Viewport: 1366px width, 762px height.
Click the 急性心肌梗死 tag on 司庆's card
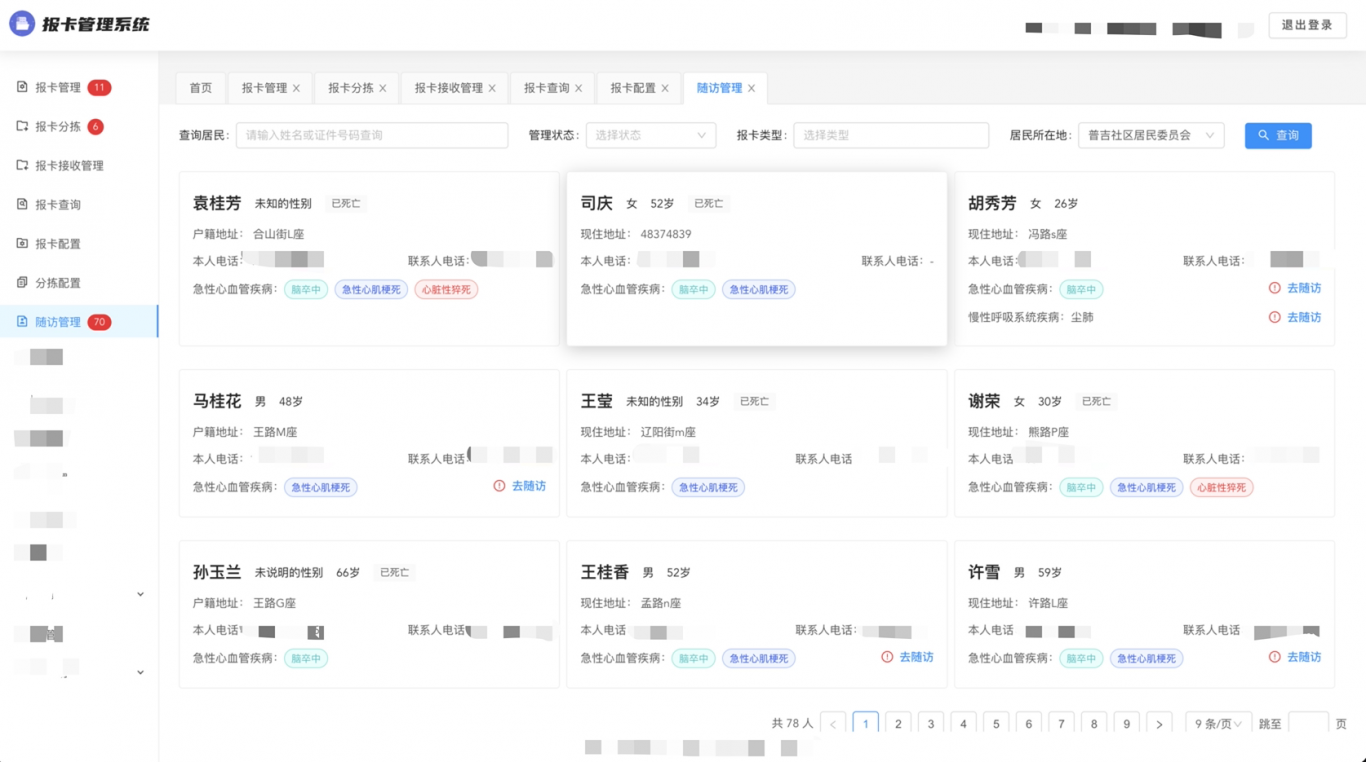click(759, 290)
